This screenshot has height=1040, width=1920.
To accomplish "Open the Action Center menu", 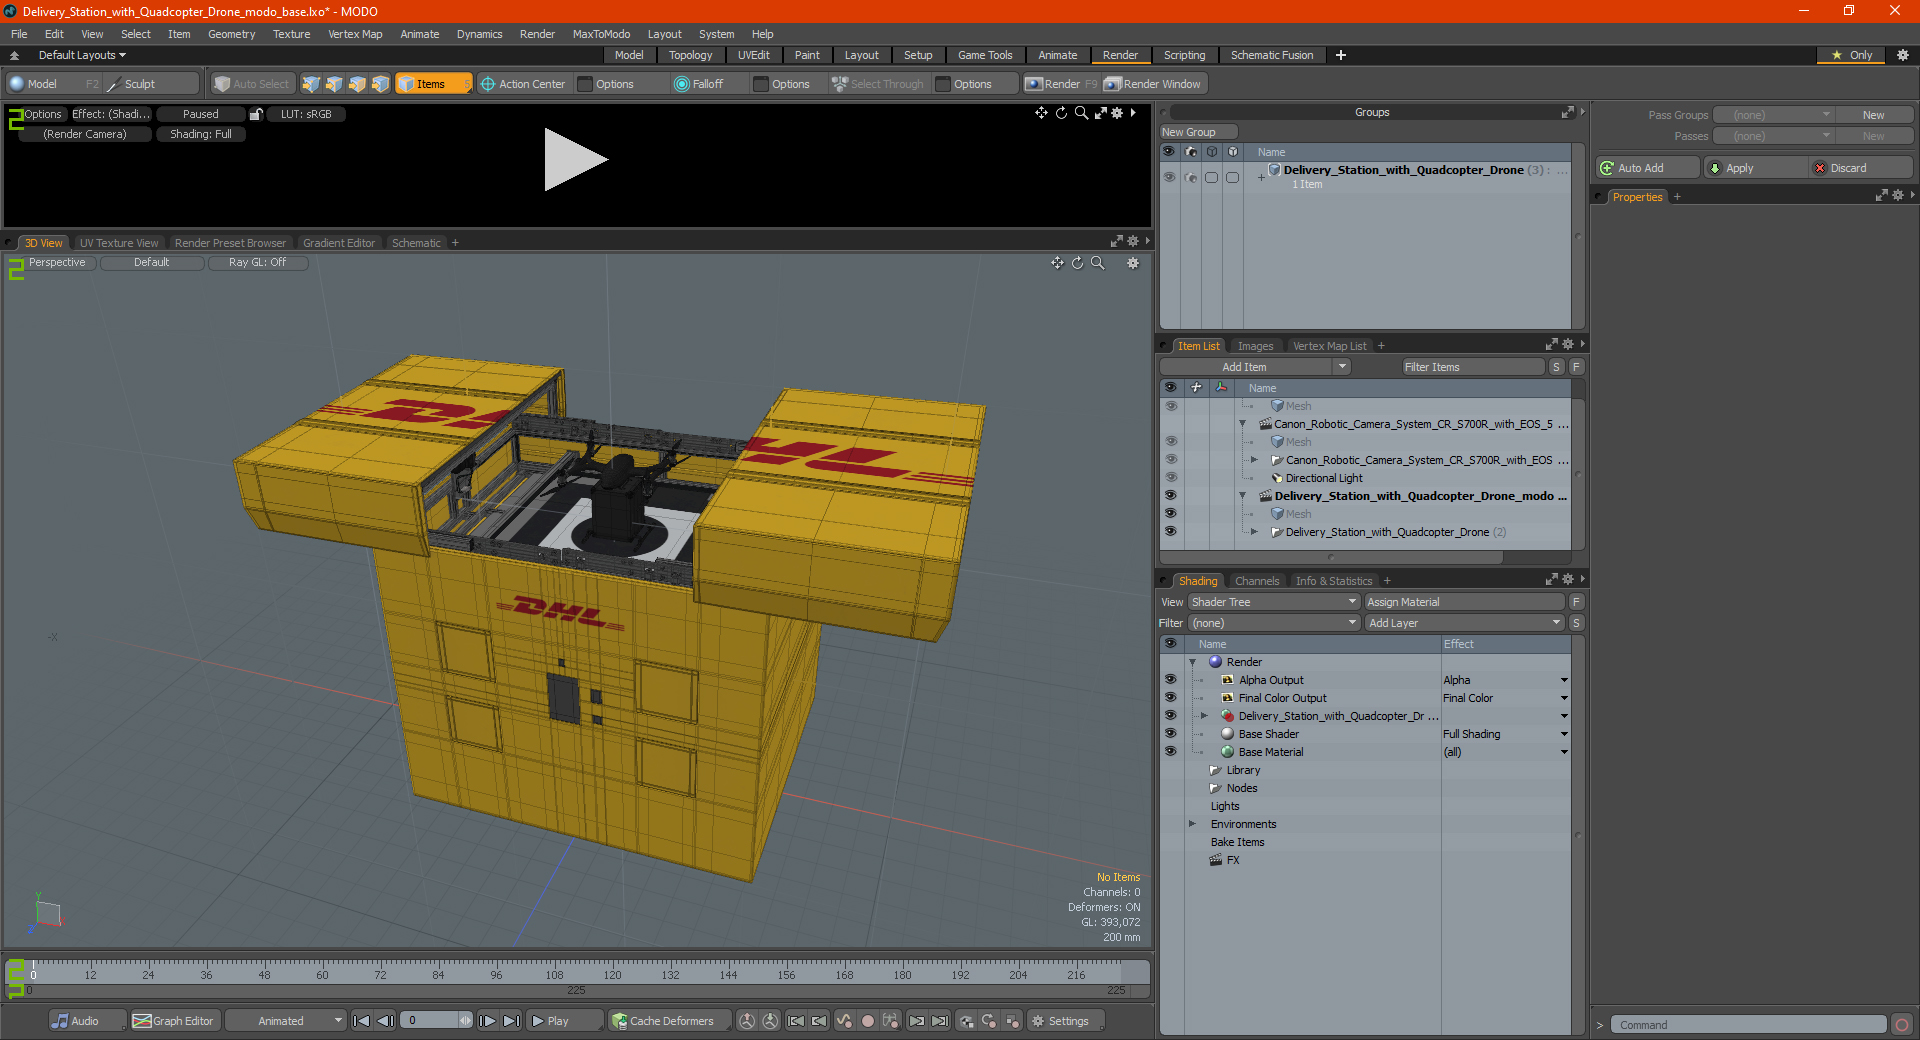I will pyautogui.click(x=523, y=84).
